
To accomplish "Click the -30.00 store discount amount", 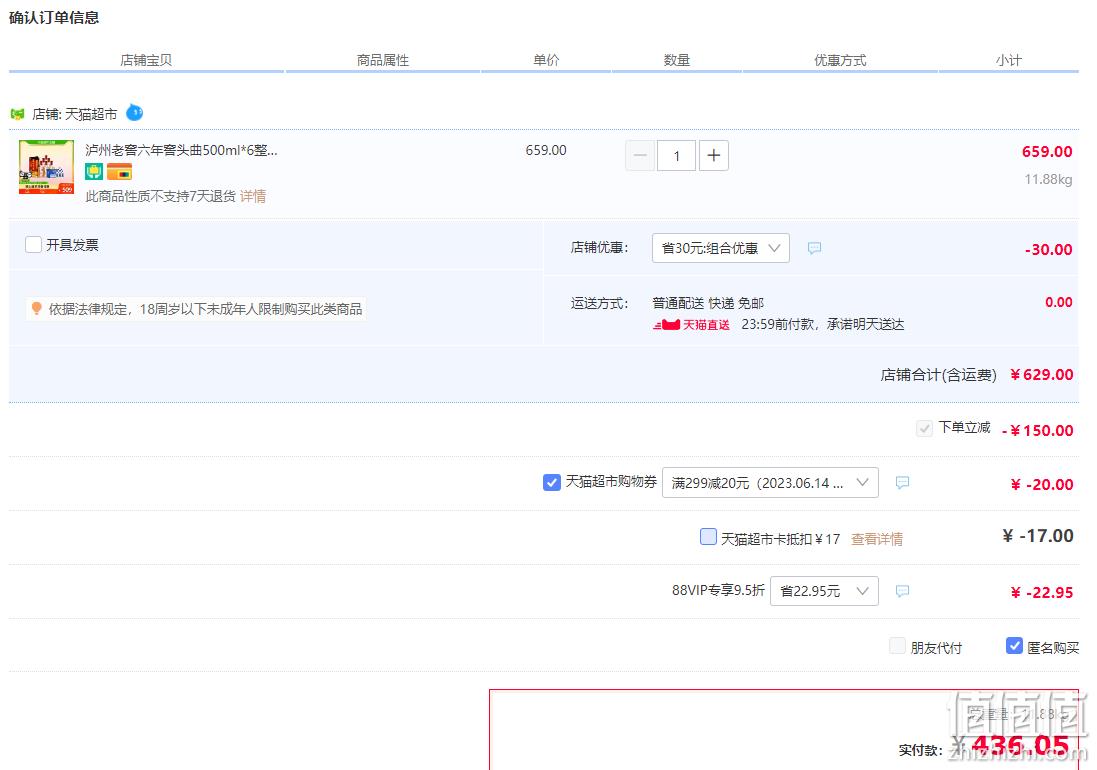I will [x=1048, y=250].
